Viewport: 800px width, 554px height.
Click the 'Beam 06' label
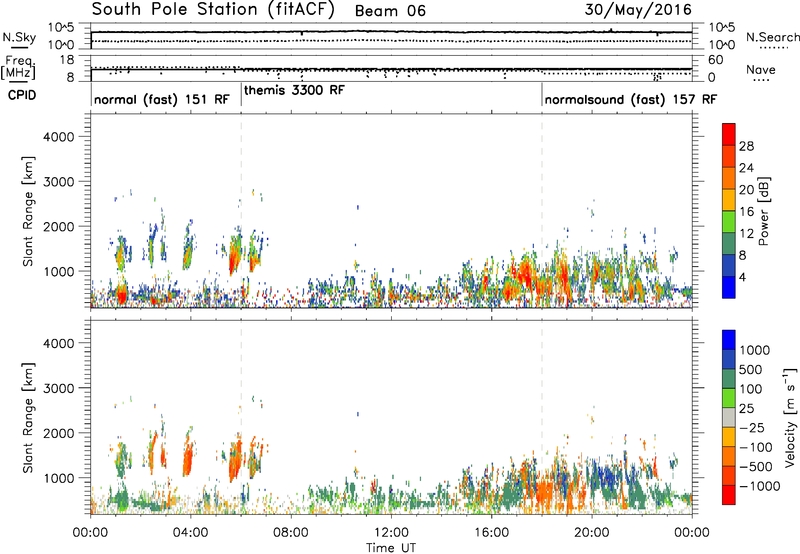tap(390, 11)
